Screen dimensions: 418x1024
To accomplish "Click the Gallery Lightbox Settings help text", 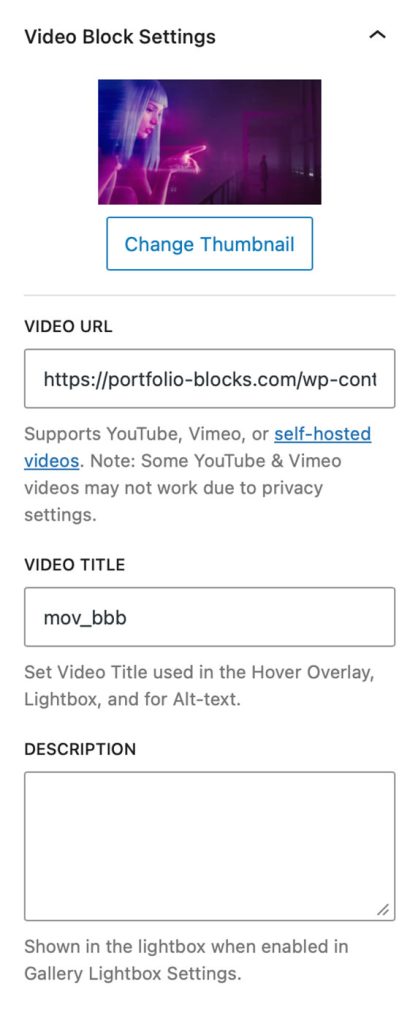I will (x=186, y=960).
